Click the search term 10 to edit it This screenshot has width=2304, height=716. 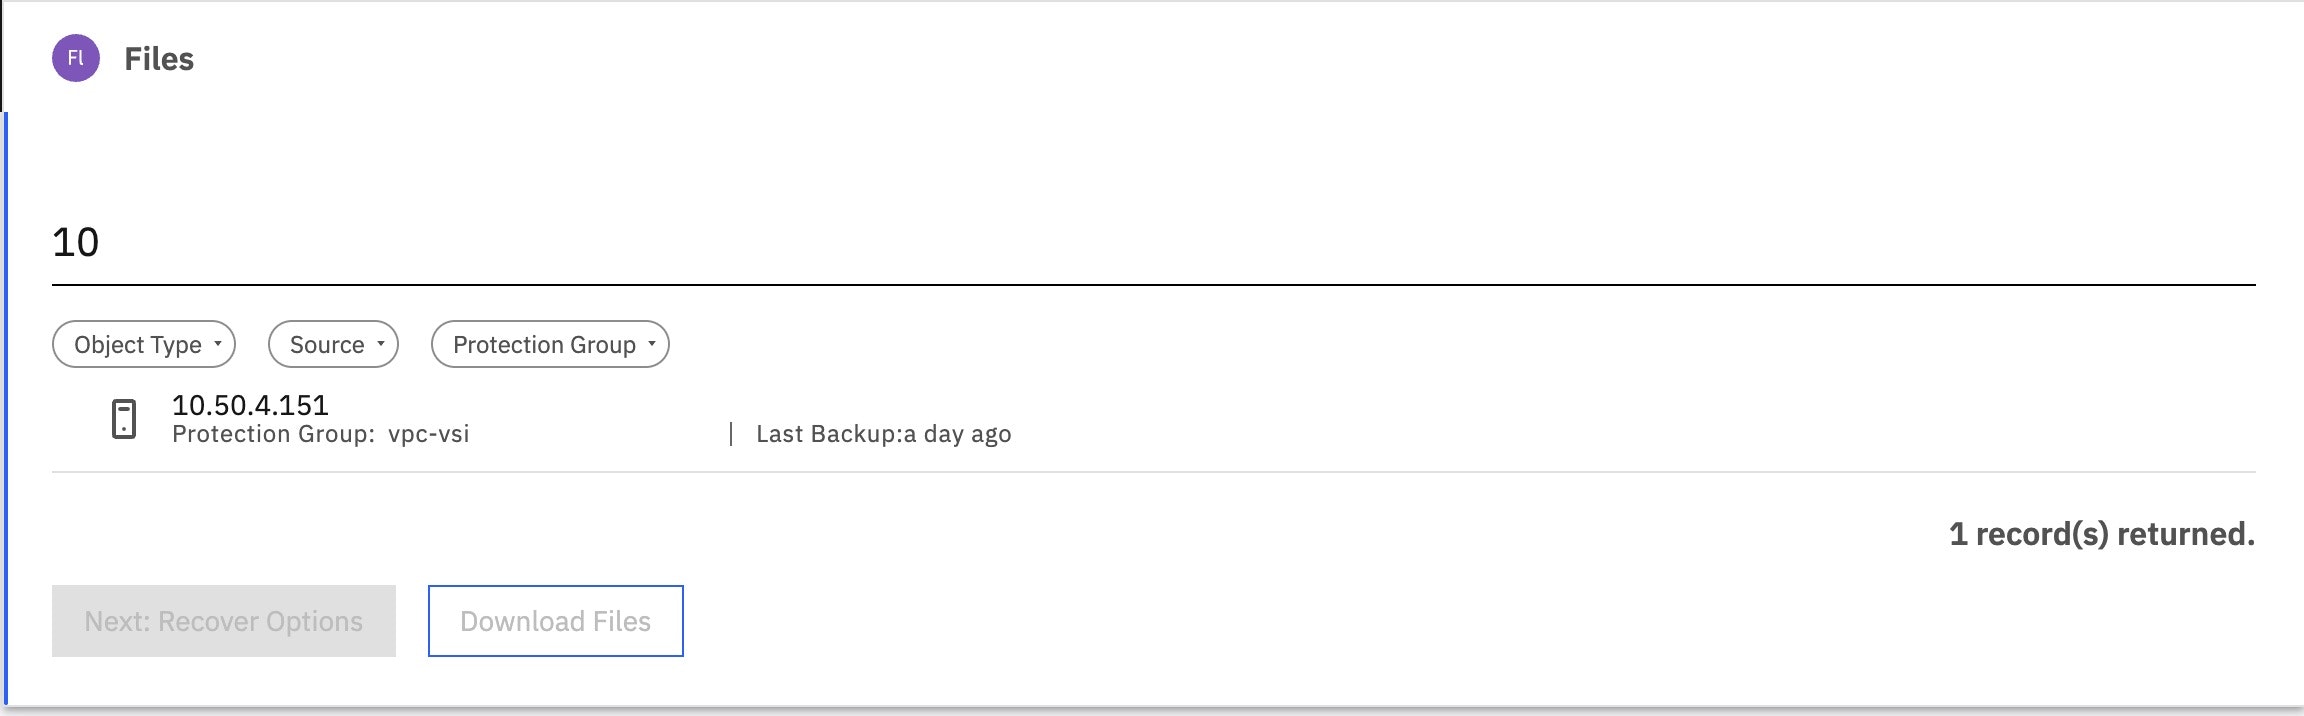75,240
